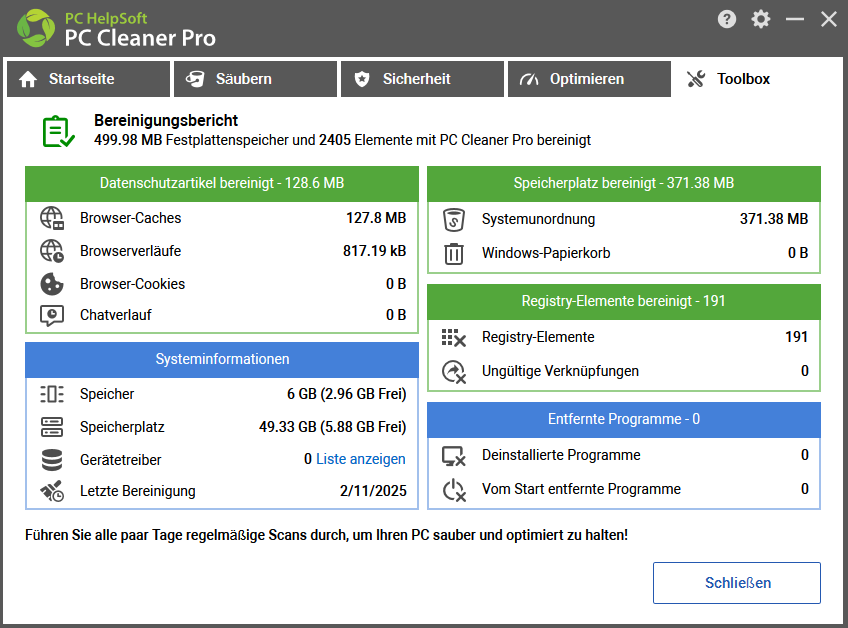Screen dimensions: 848x628
Task: Click the Bereinigungsbericht heading
Action: coord(166,120)
